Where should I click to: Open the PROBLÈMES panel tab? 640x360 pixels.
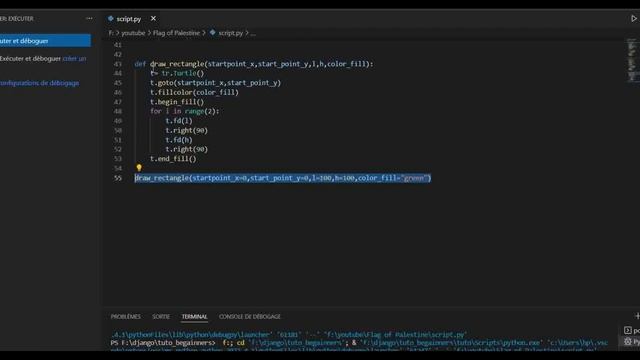tap(125, 316)
